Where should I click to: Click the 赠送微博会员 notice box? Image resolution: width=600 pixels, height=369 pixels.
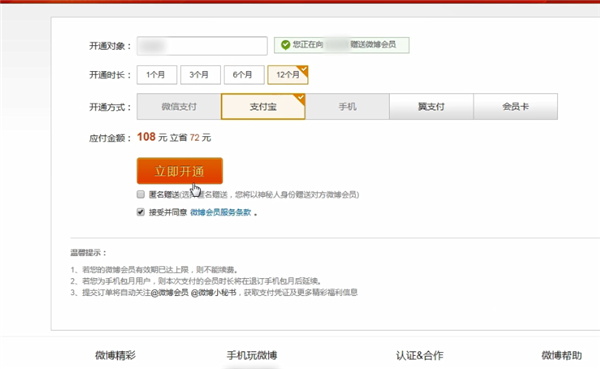pos(341,45)
